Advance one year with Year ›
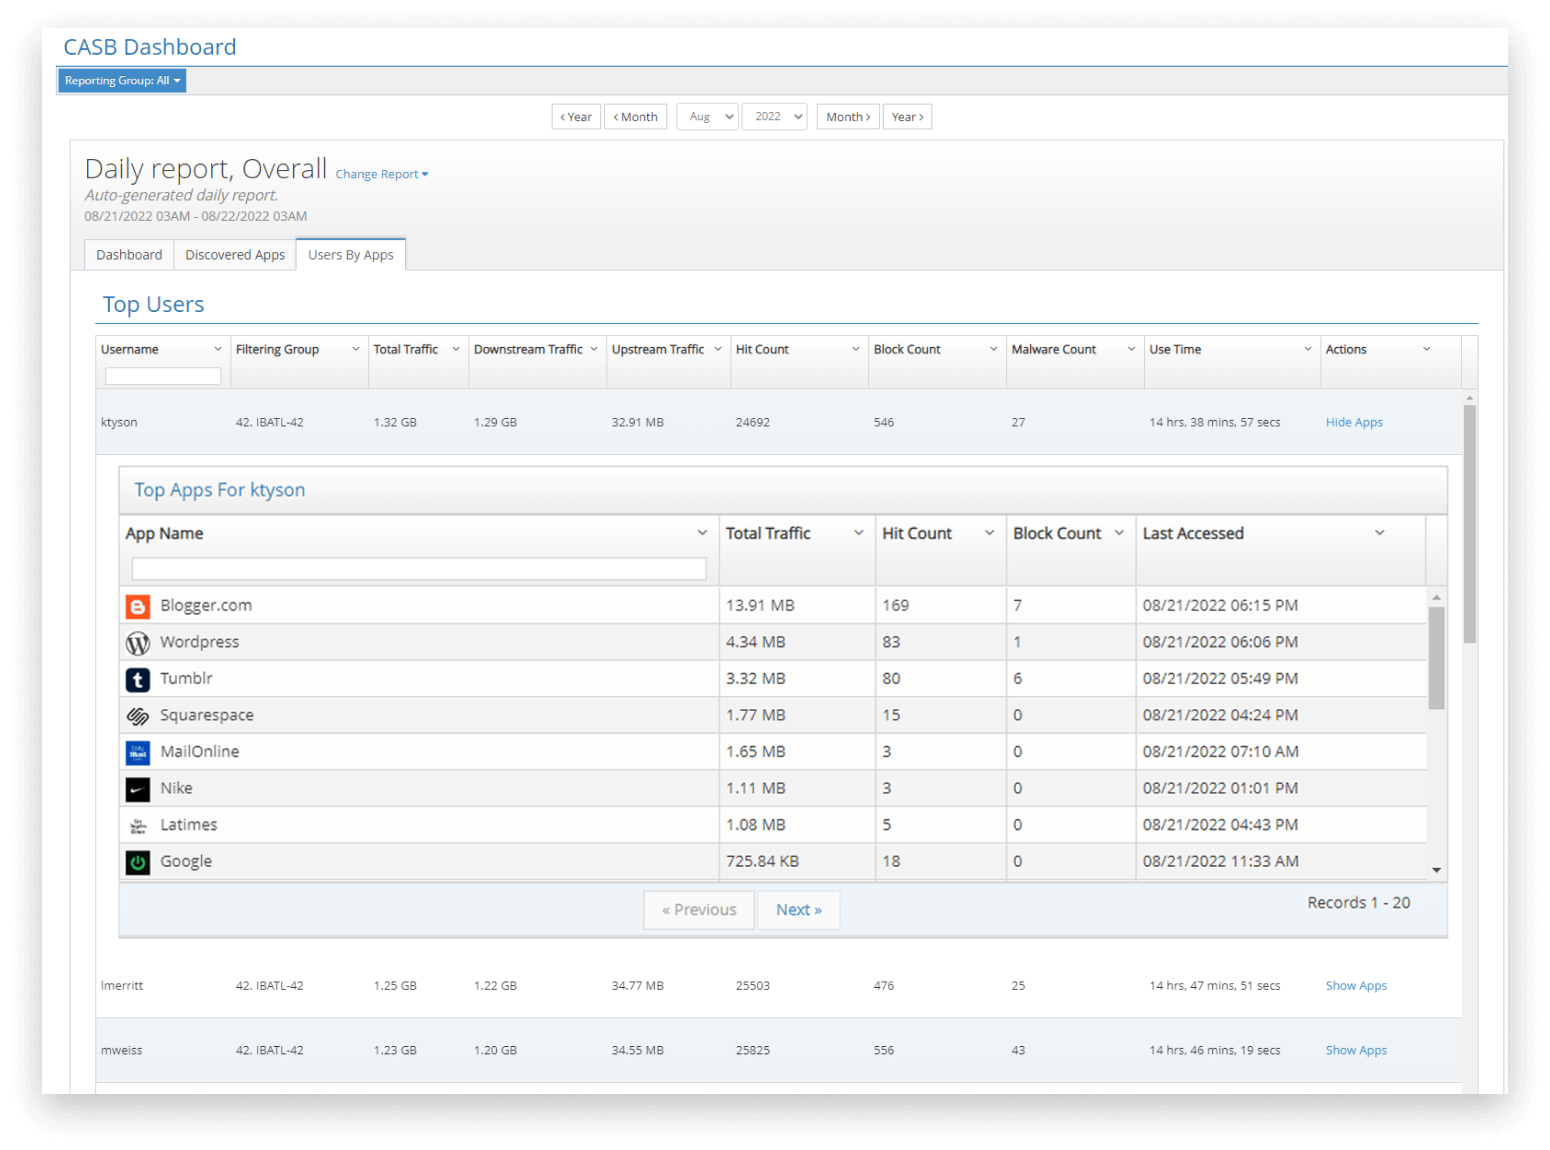Viewport: 1550px width, 1150px height. point(907,117)
